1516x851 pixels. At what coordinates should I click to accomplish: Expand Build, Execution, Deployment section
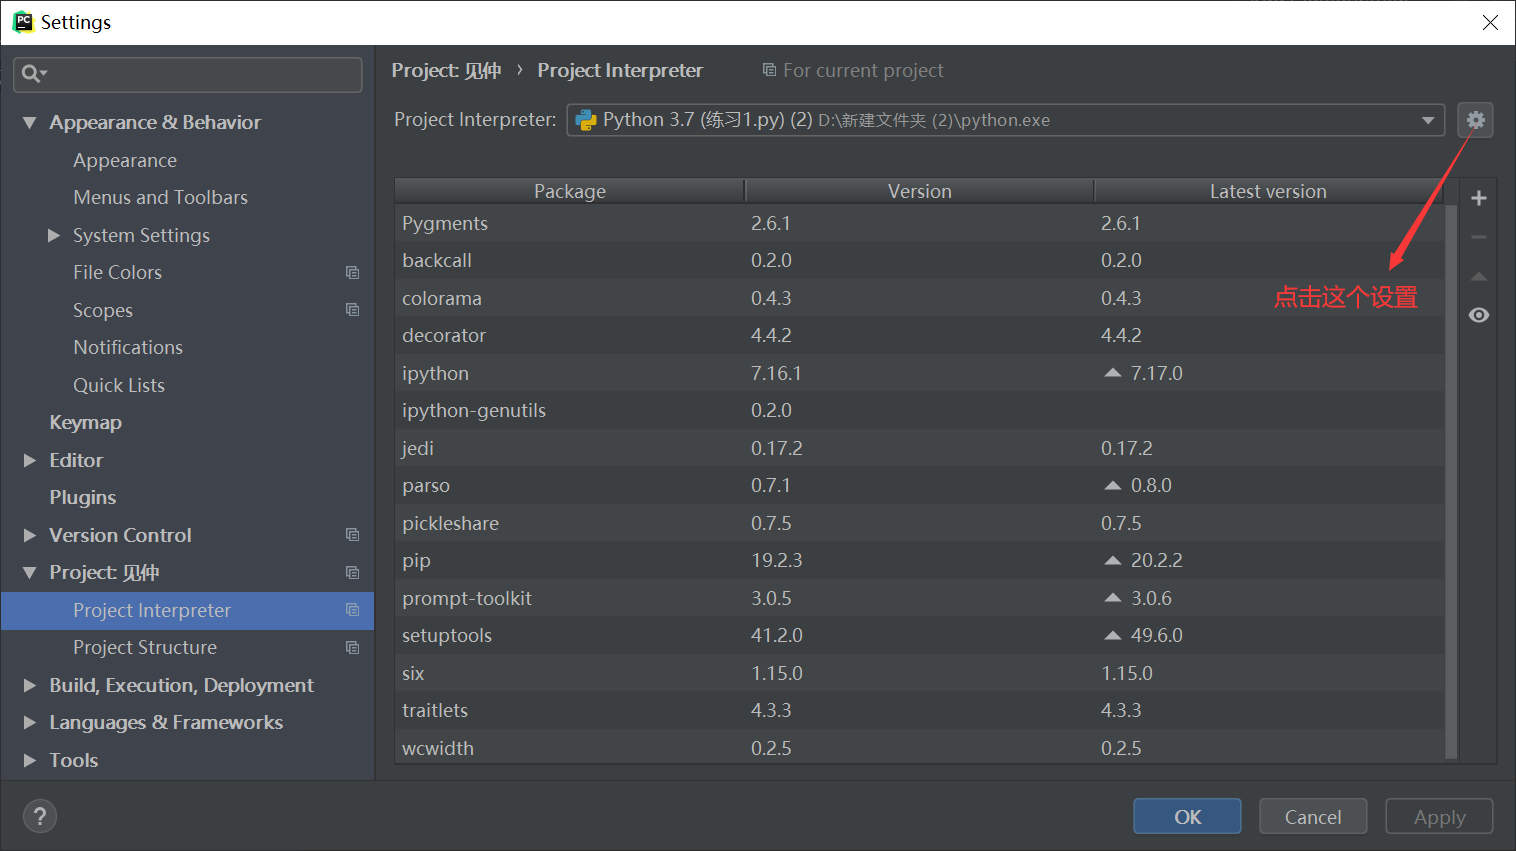click(x=30, y=685)
